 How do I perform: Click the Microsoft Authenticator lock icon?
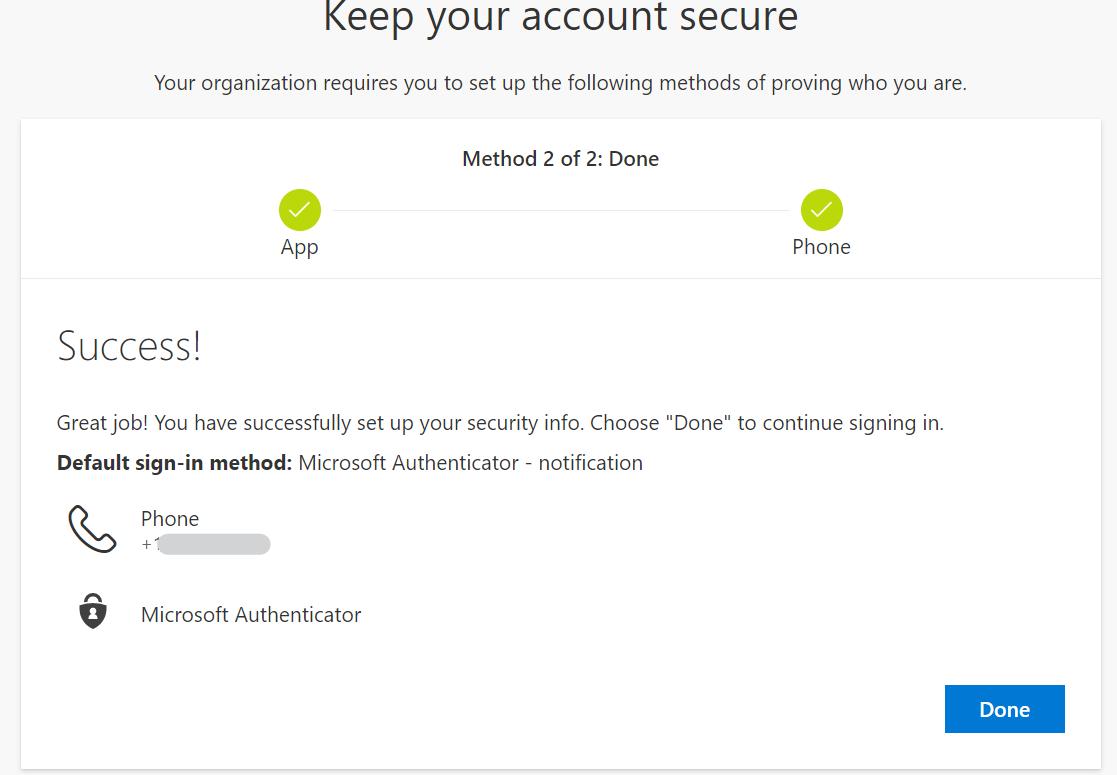(93, 611)
